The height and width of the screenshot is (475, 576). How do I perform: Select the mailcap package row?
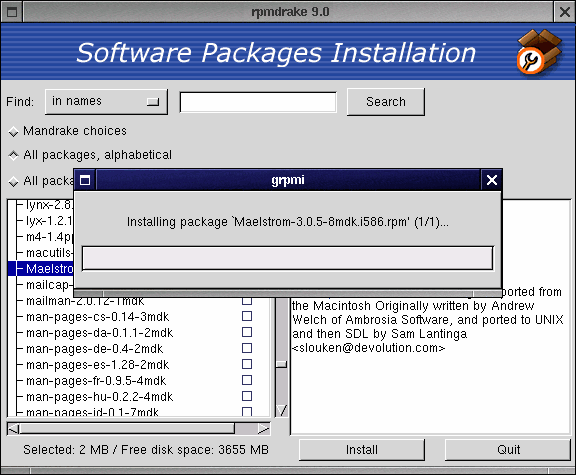pos(49,285)
